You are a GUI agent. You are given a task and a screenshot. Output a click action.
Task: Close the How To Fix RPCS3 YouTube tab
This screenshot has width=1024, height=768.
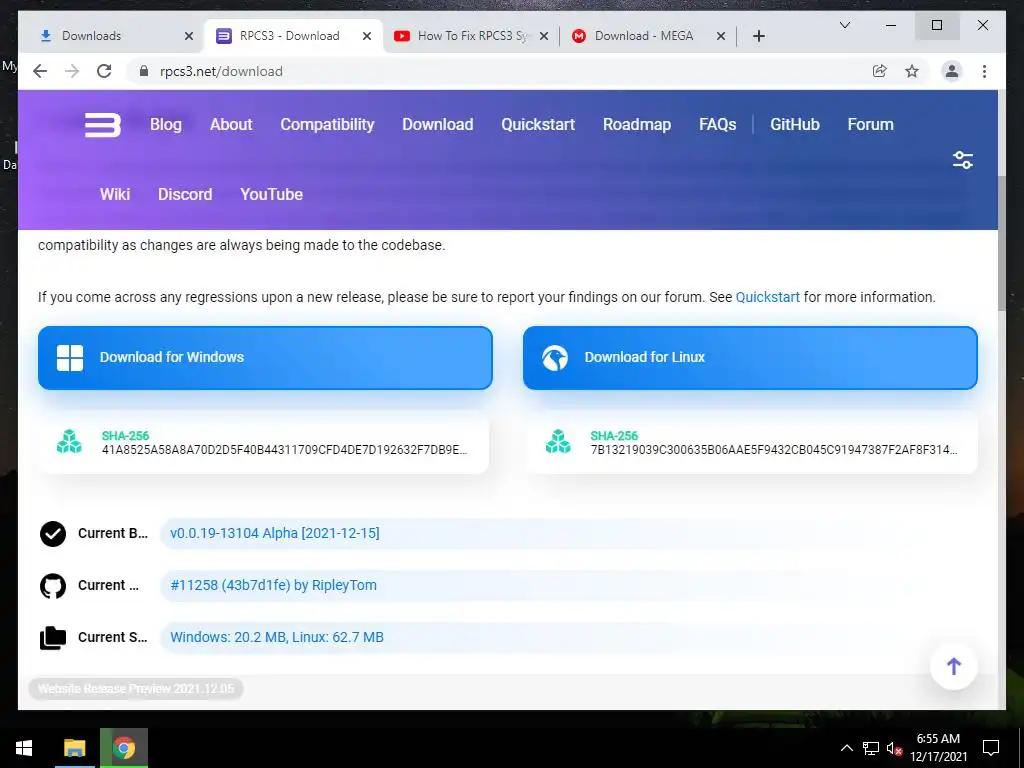click(544, 36)
